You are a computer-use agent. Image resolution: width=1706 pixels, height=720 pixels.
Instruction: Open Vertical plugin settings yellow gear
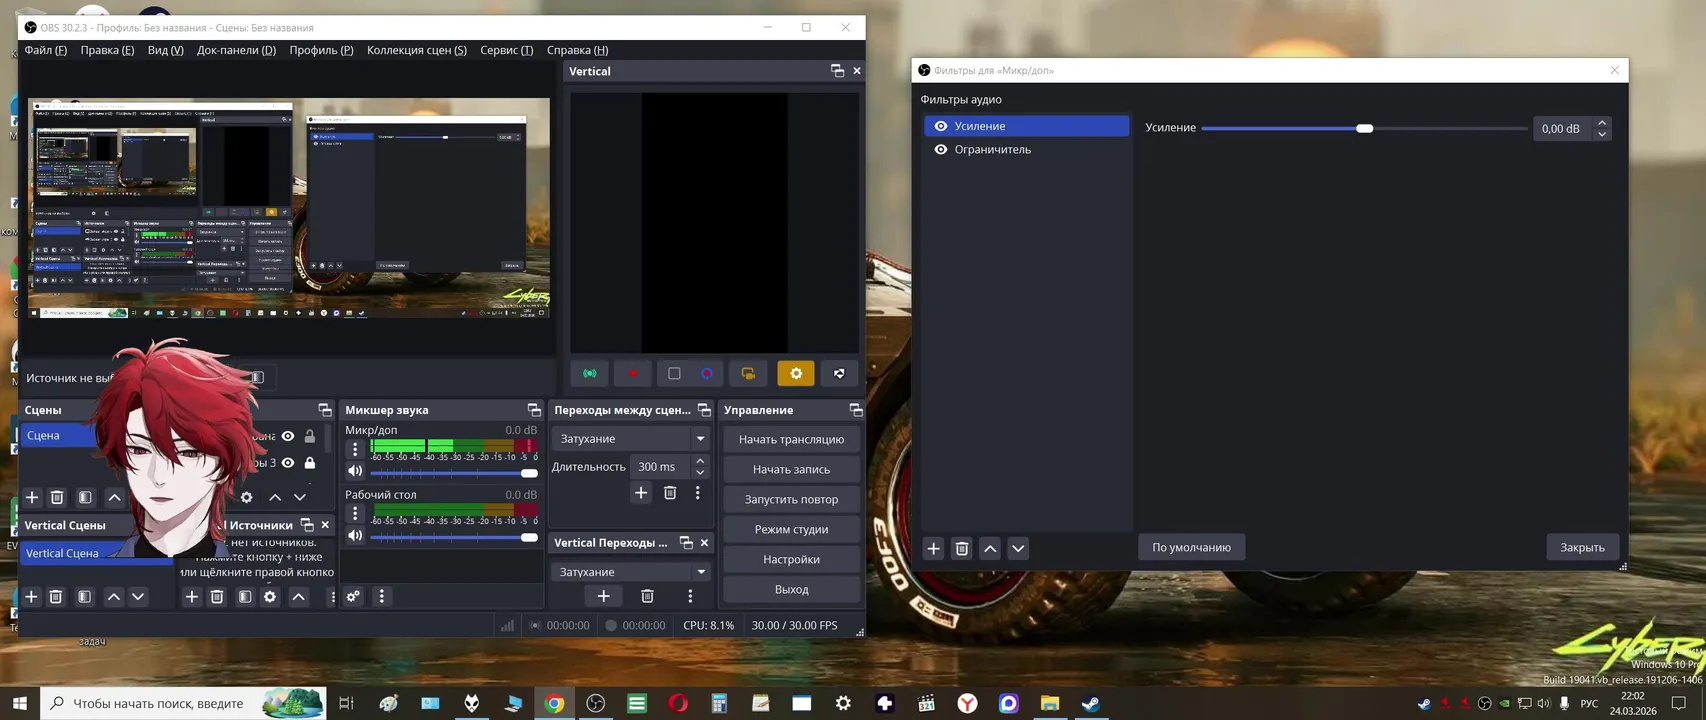pos(796,373)
